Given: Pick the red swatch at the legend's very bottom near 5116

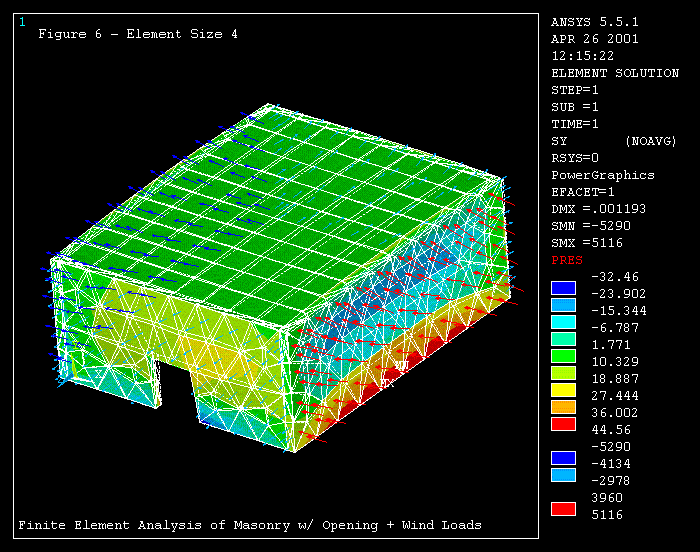Looking at the screenshot, I should pyautogui.click(x=564, y=508).
